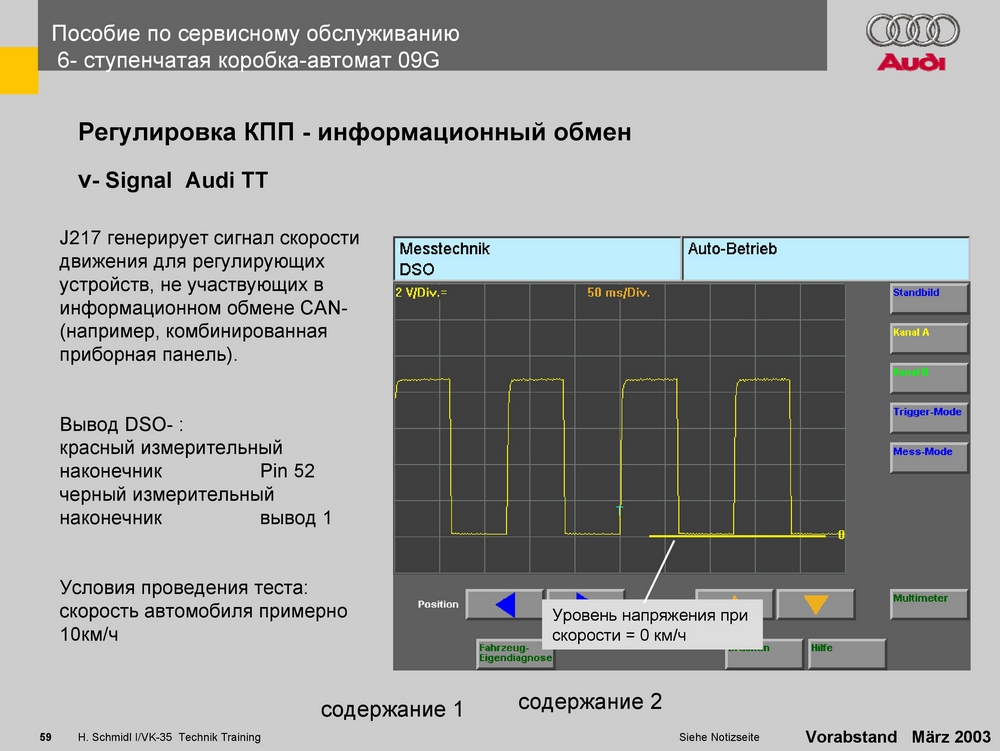Click the 'Auto-Betrieb' header field

826,258
